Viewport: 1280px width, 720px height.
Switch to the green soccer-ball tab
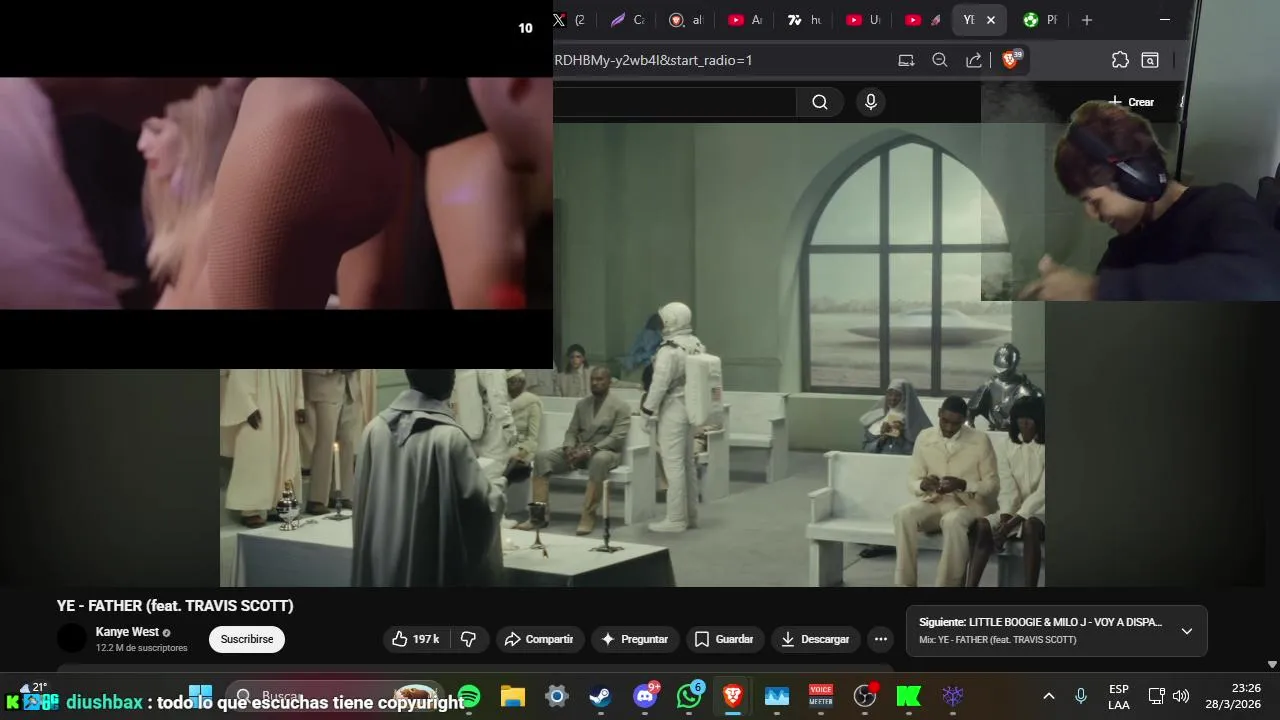tap(1040, 20)
